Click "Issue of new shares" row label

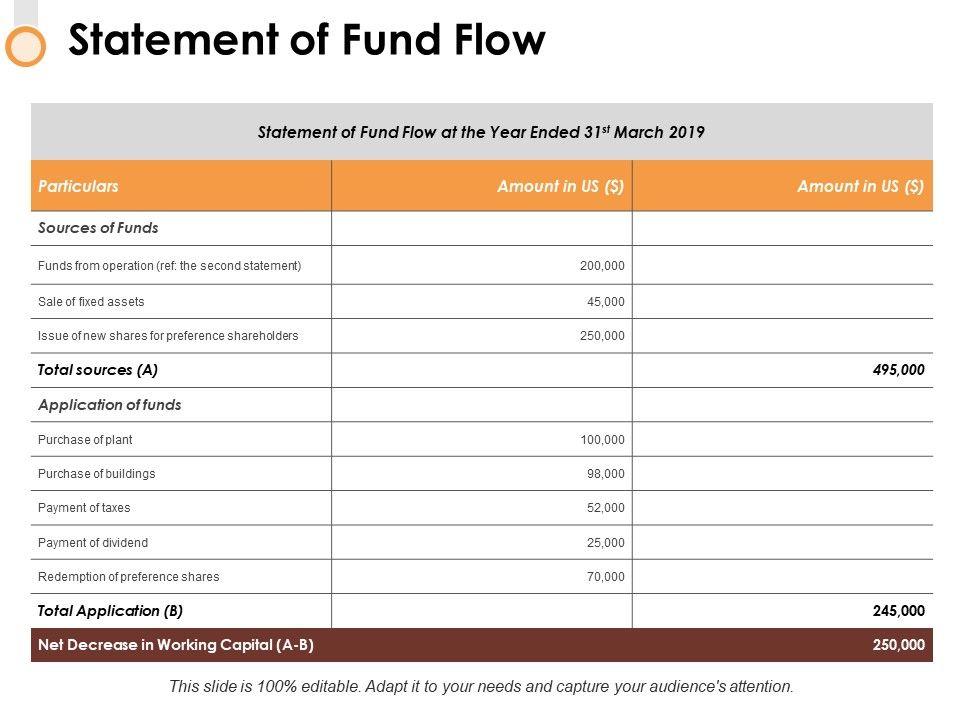168,336
